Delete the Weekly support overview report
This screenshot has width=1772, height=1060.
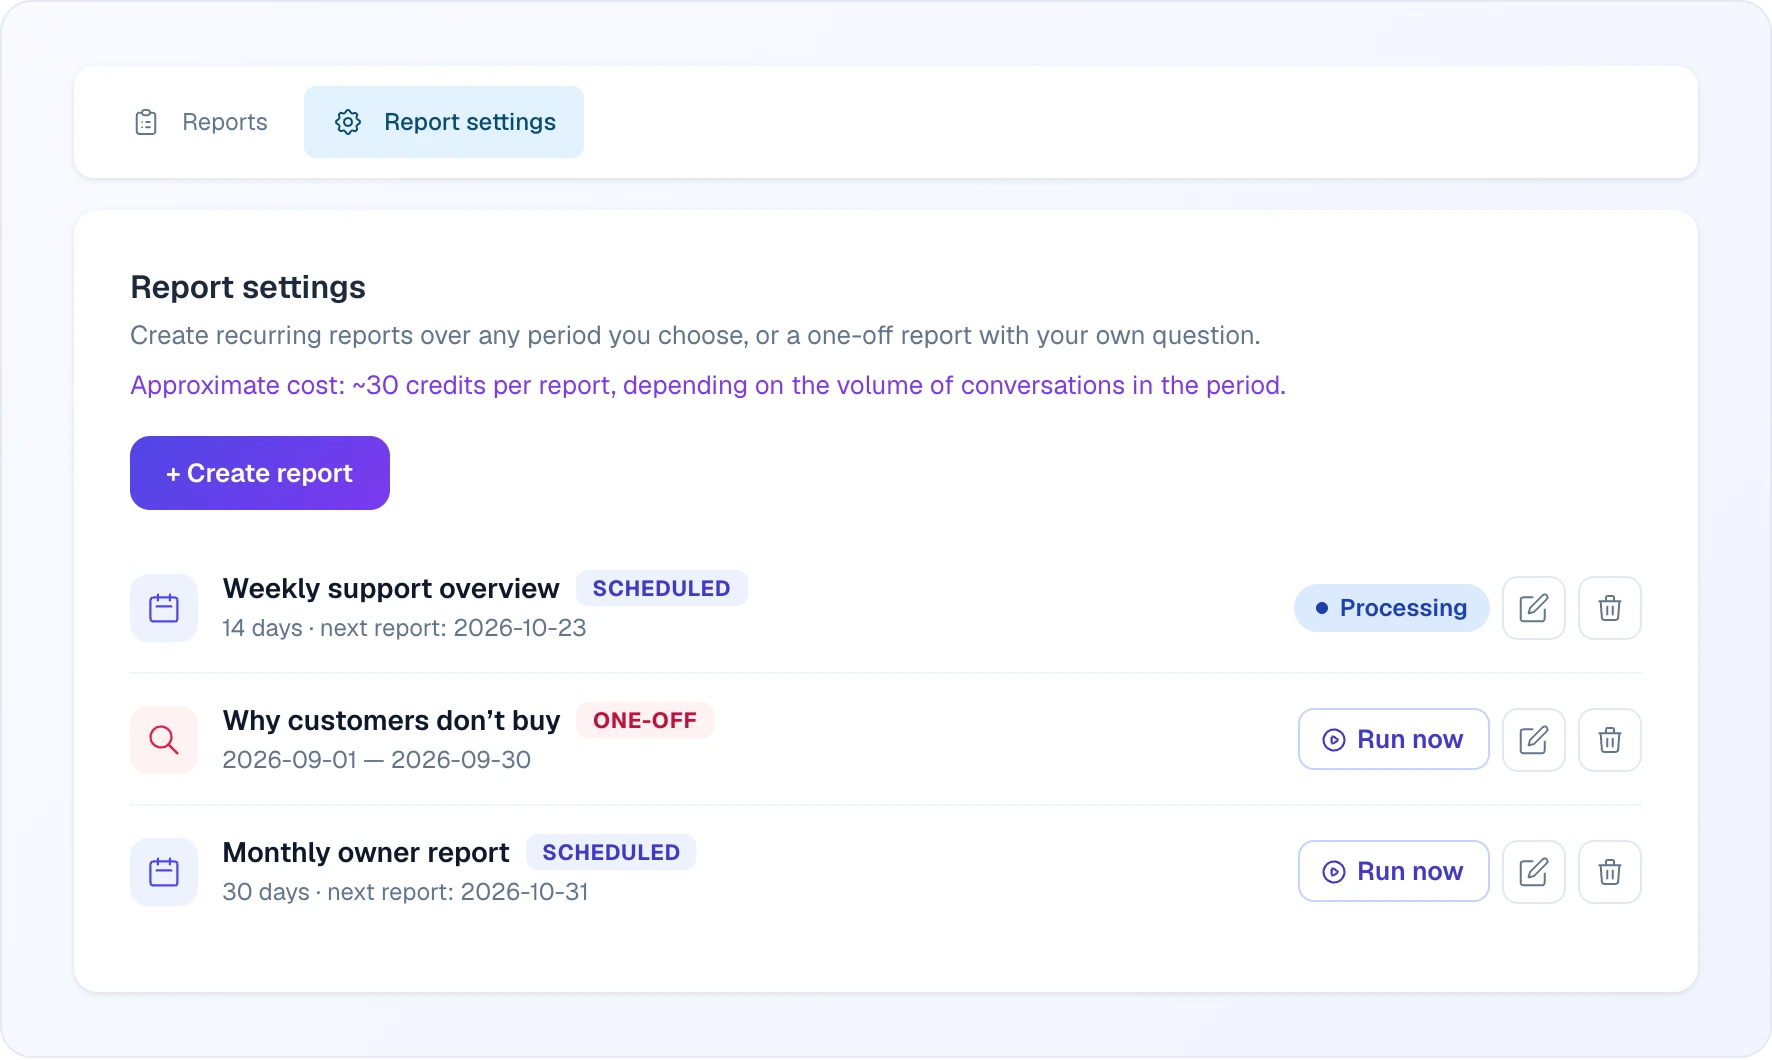[1610, 608]
